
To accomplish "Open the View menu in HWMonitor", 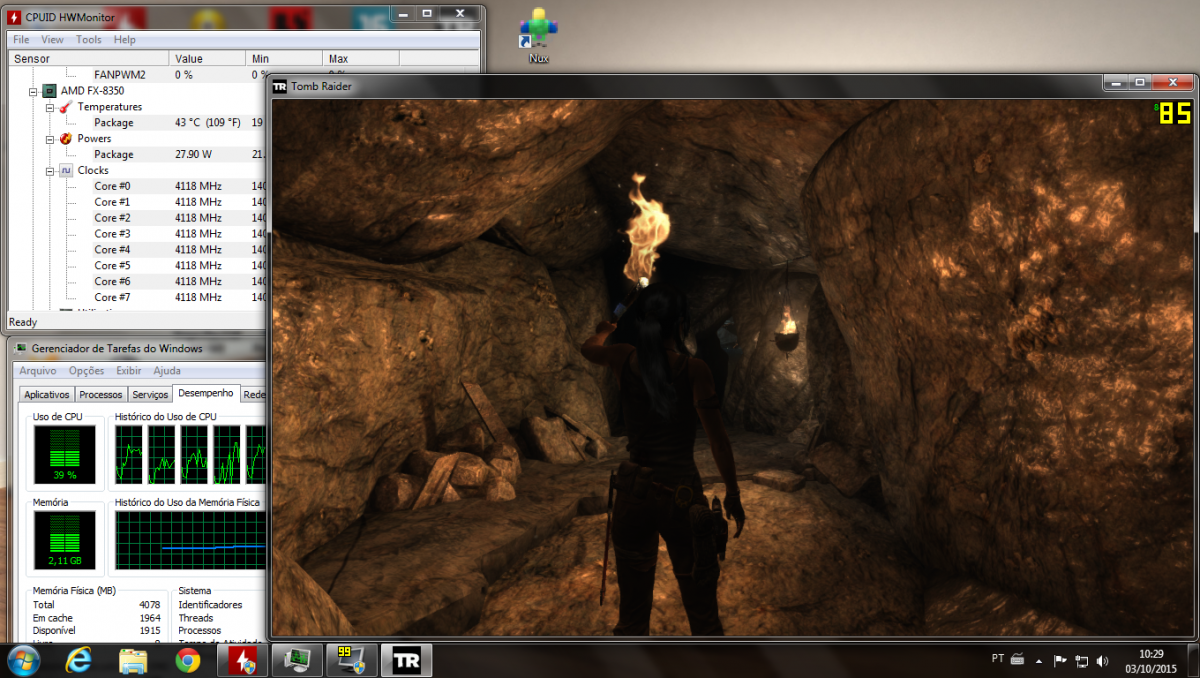I will click(x=52, y=40).
